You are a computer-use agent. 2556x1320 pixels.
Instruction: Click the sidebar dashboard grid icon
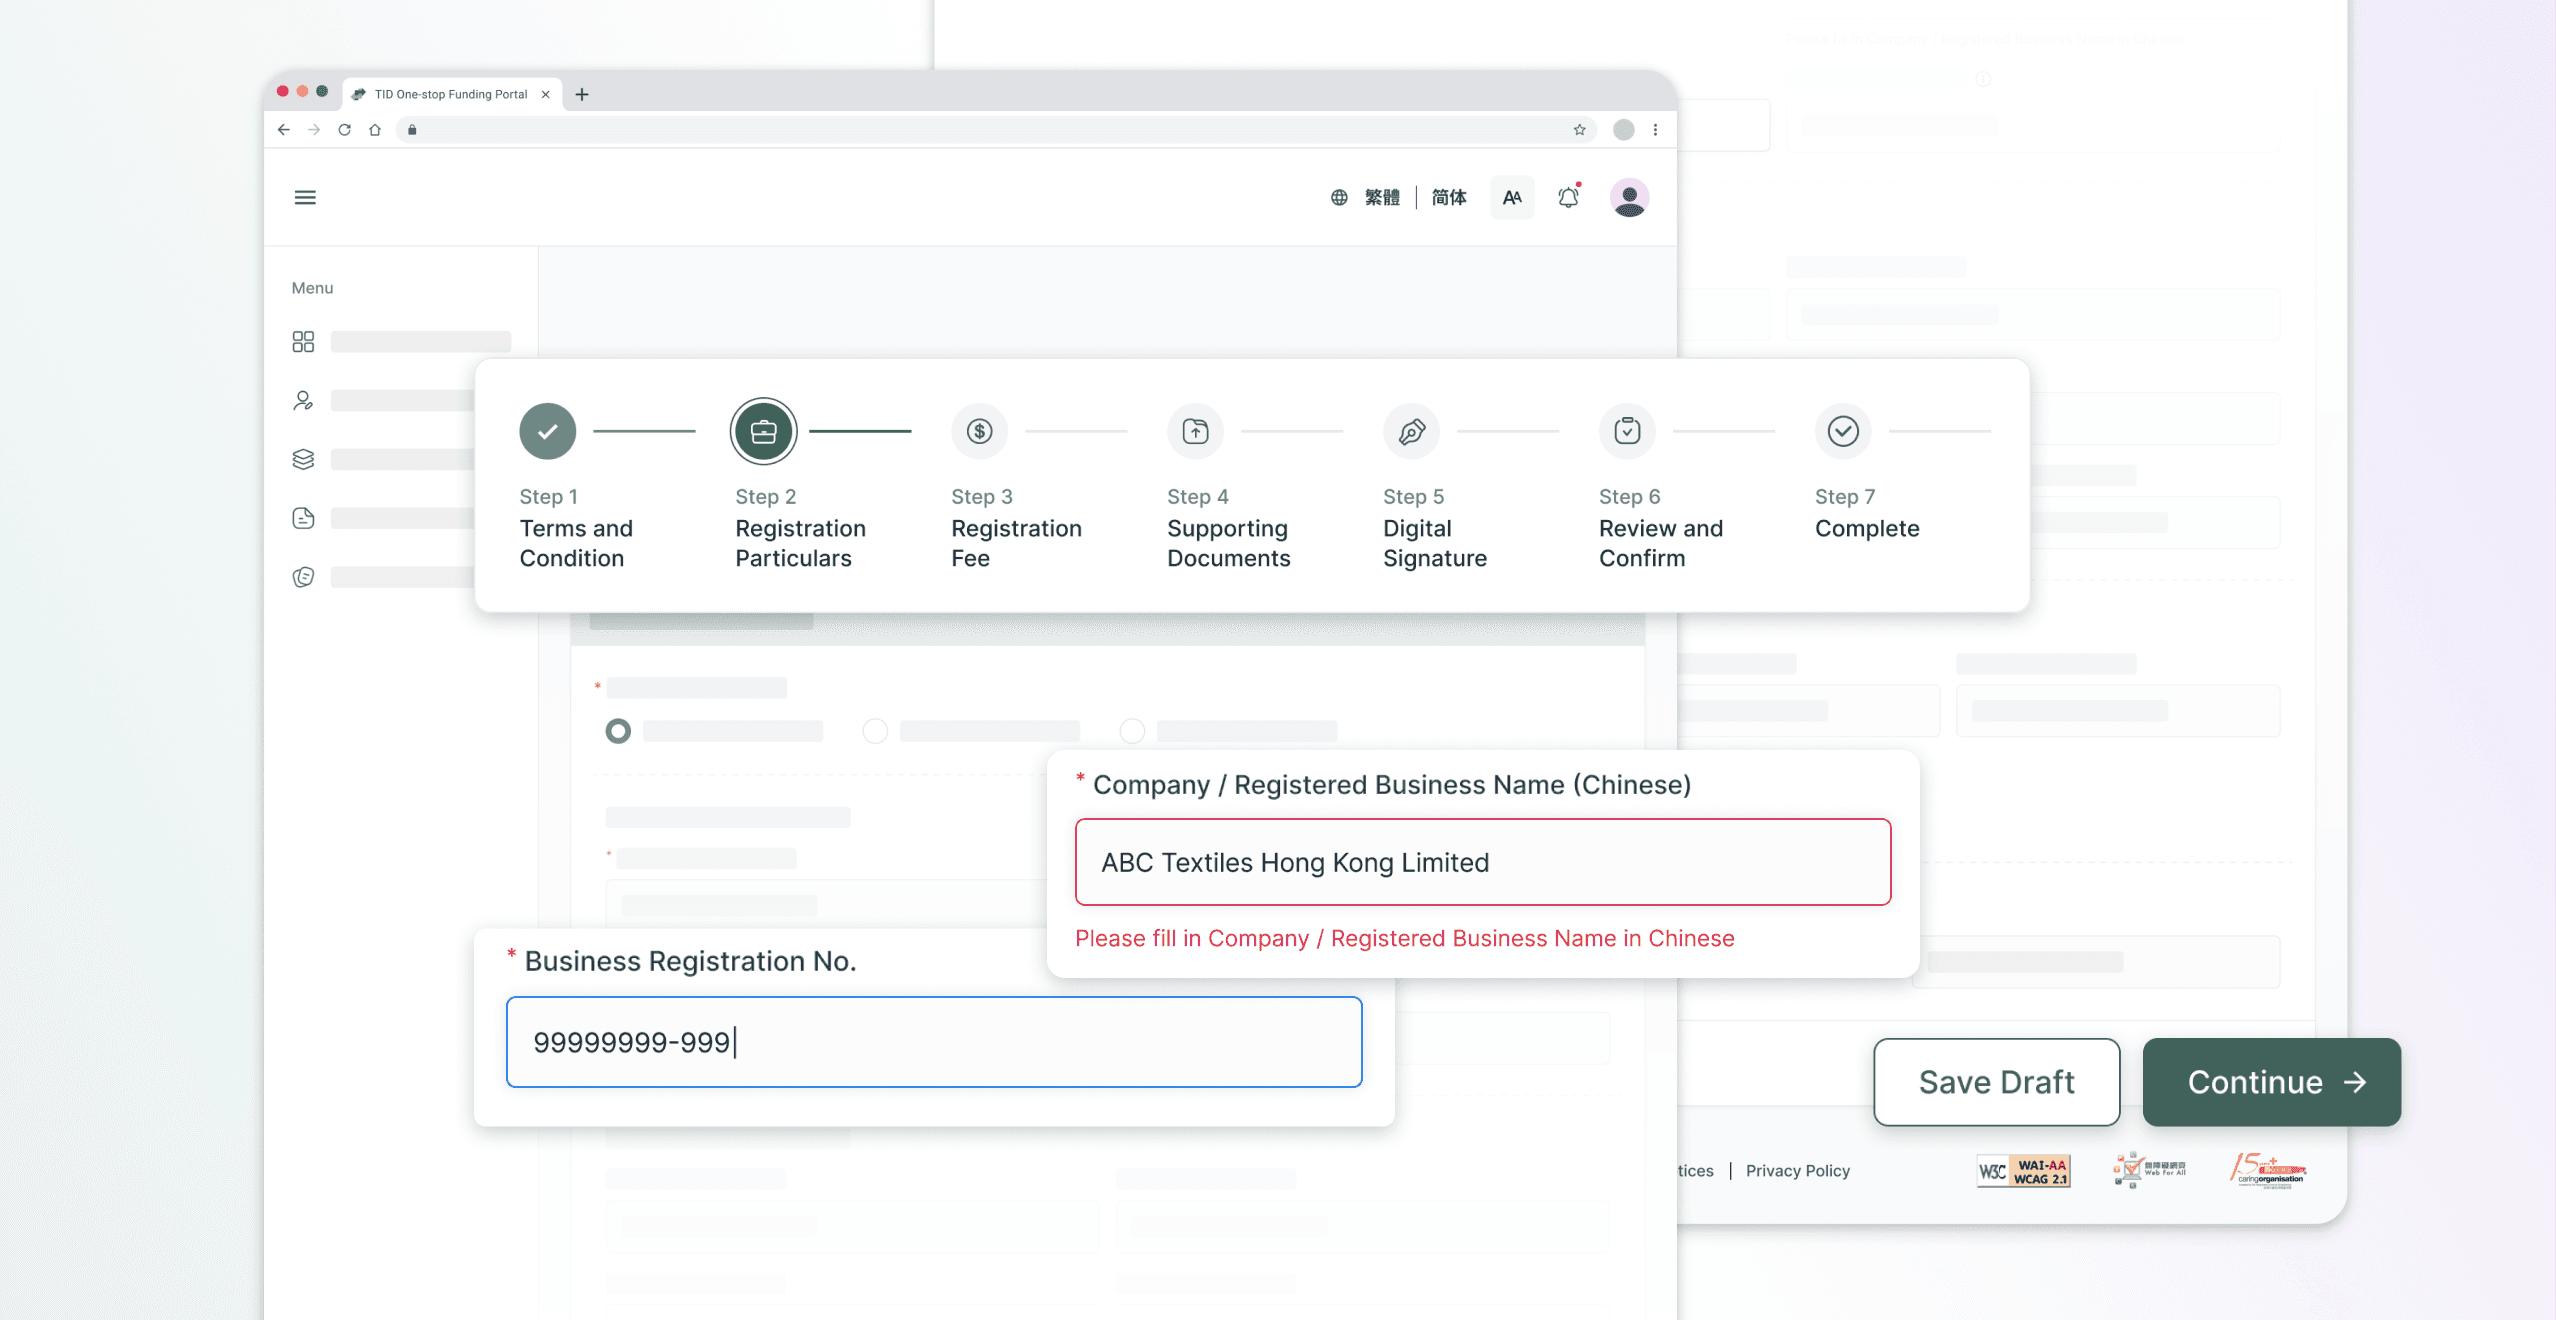[x=303, y=342]
